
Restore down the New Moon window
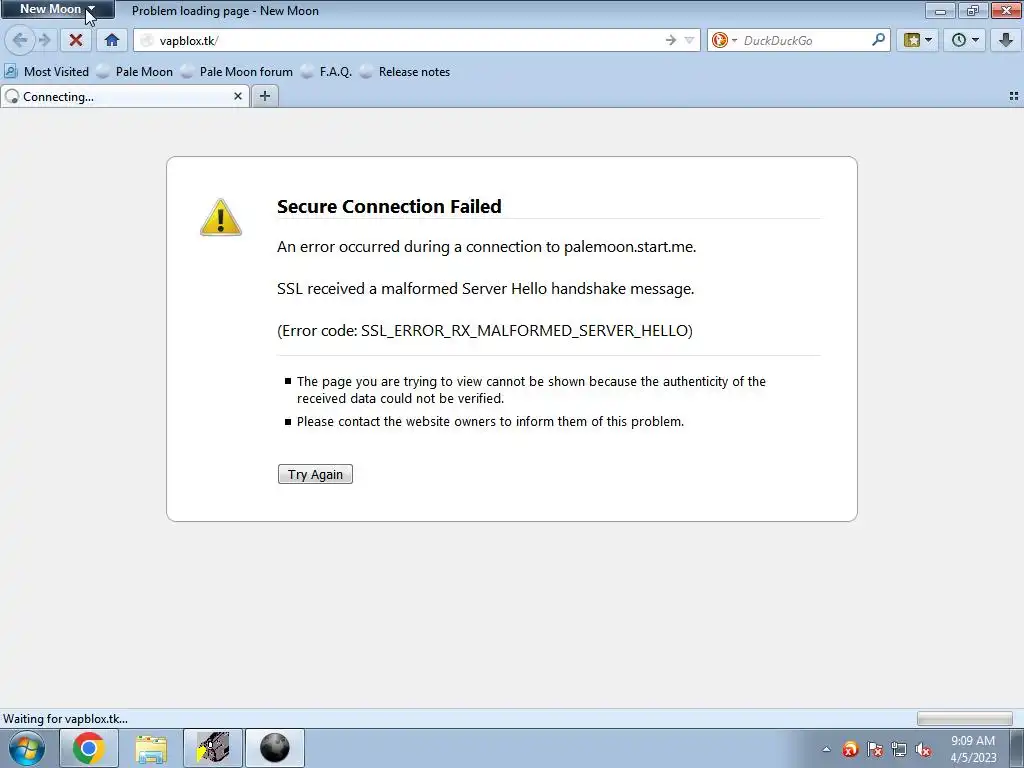coord(973,10)
